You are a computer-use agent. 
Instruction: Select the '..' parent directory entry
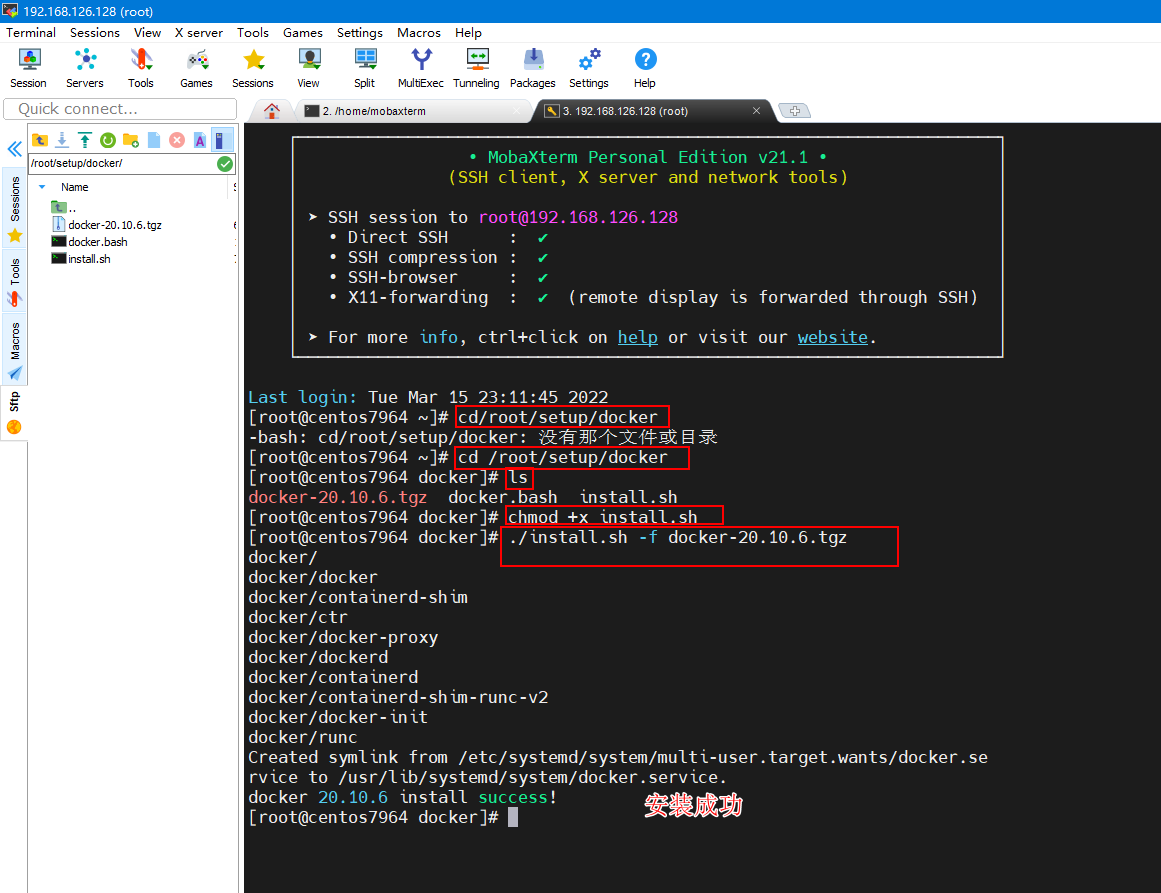click(64, 207)
